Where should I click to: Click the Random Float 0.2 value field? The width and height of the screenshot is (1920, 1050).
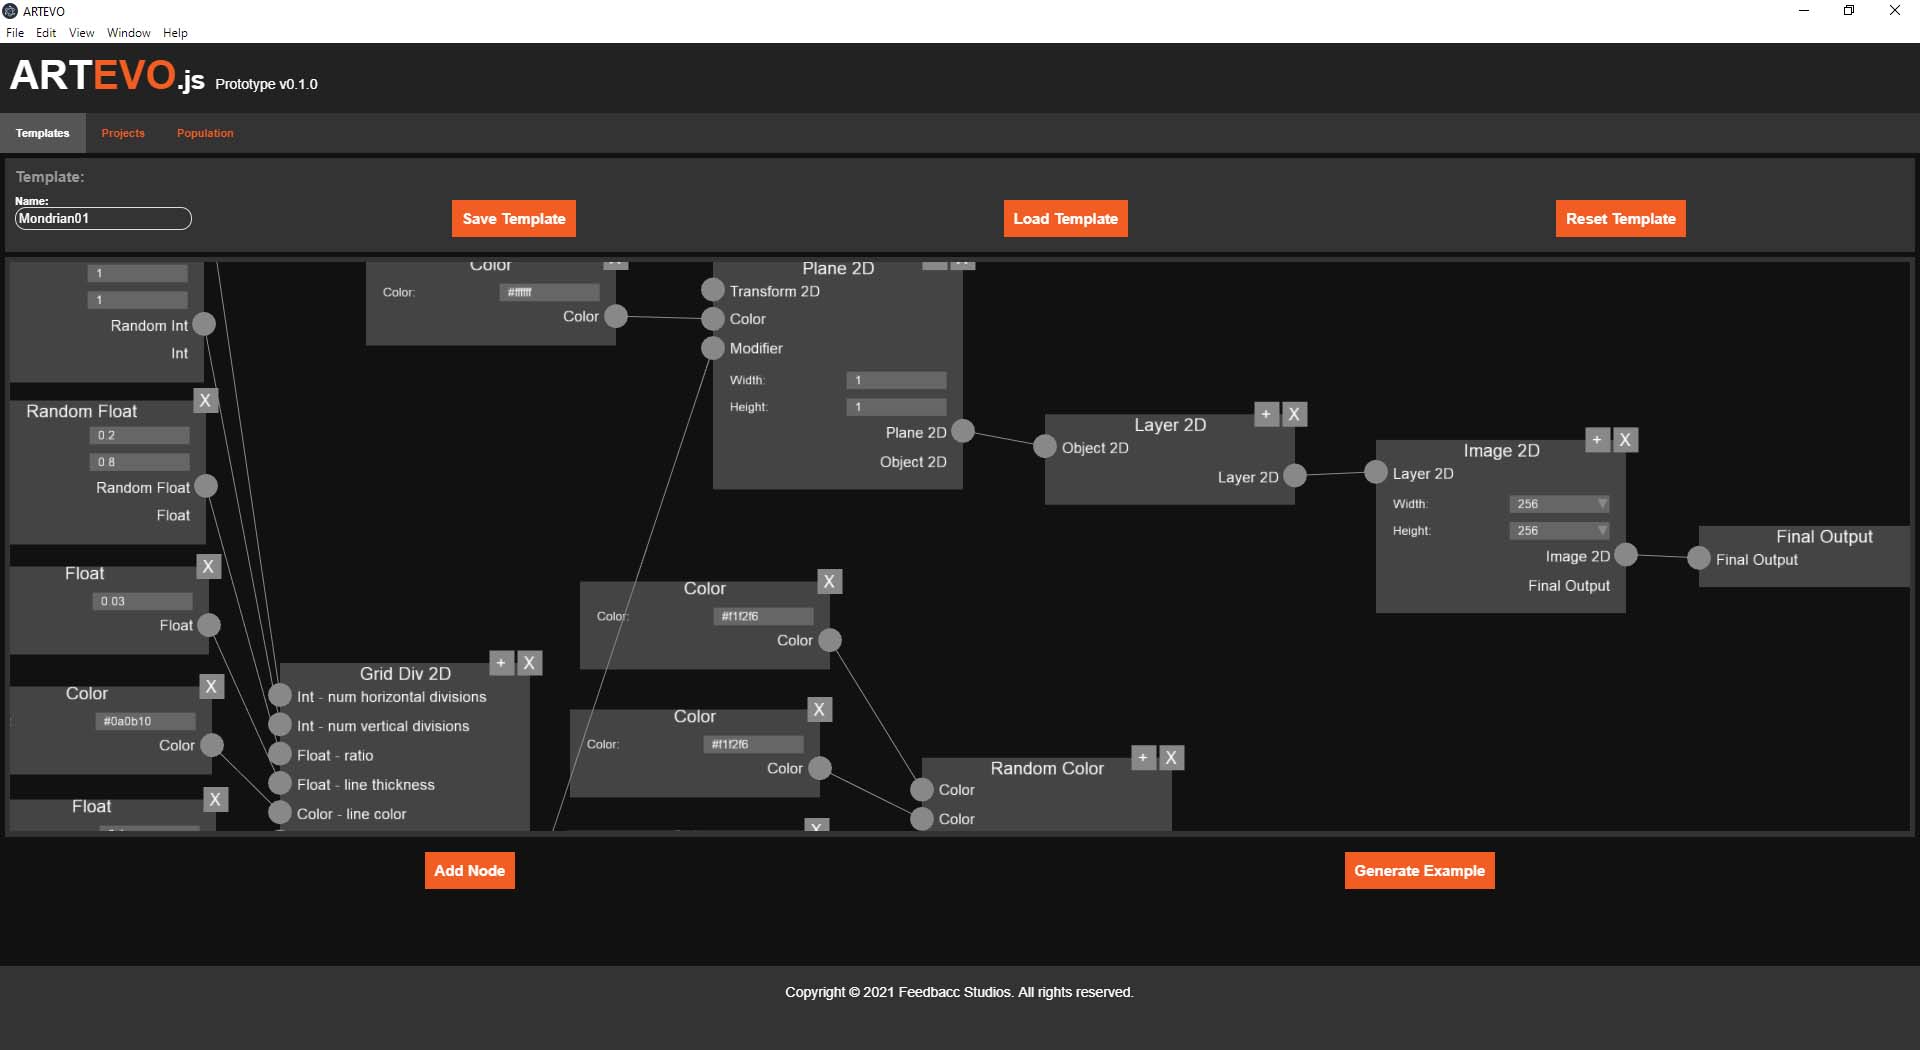point(140,435)
